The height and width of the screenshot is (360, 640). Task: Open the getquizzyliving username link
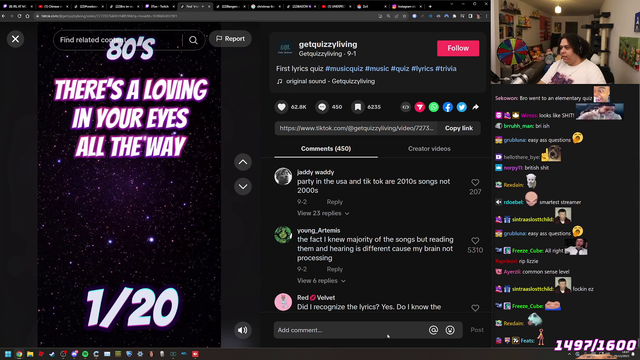click(x=328, y=44)
